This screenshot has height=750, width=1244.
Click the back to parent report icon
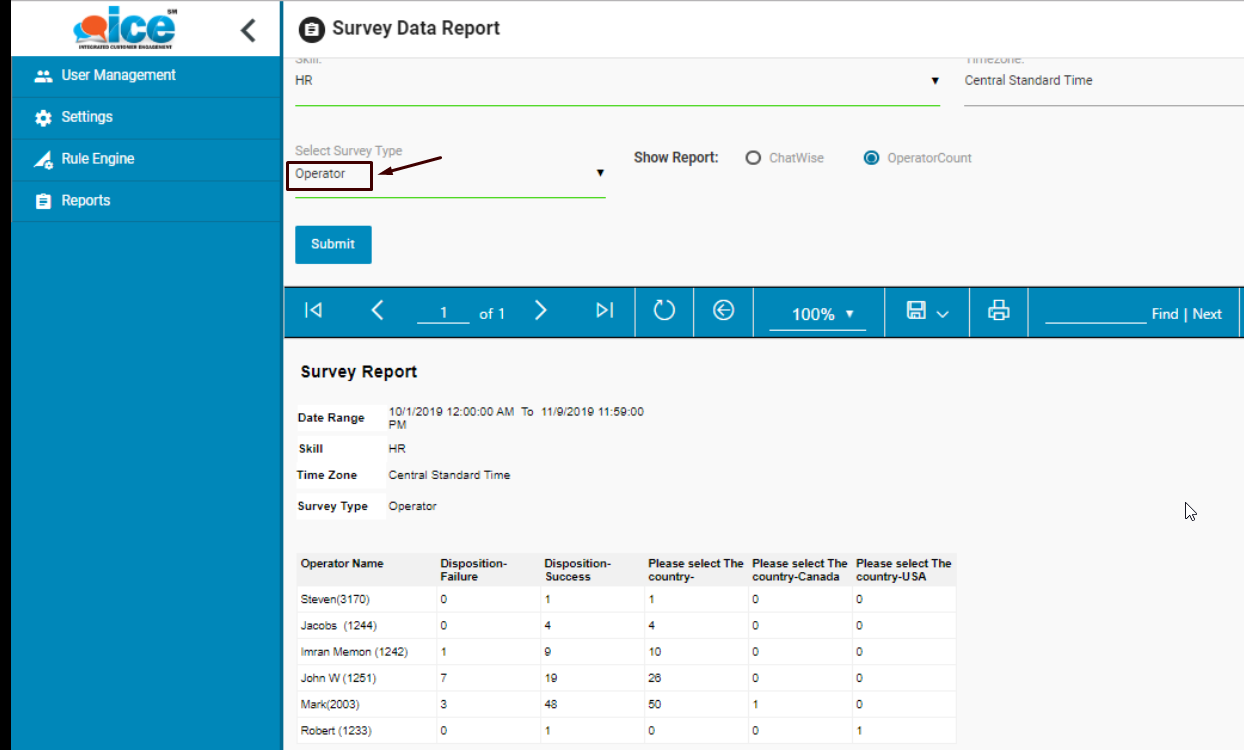pos(723,311)
